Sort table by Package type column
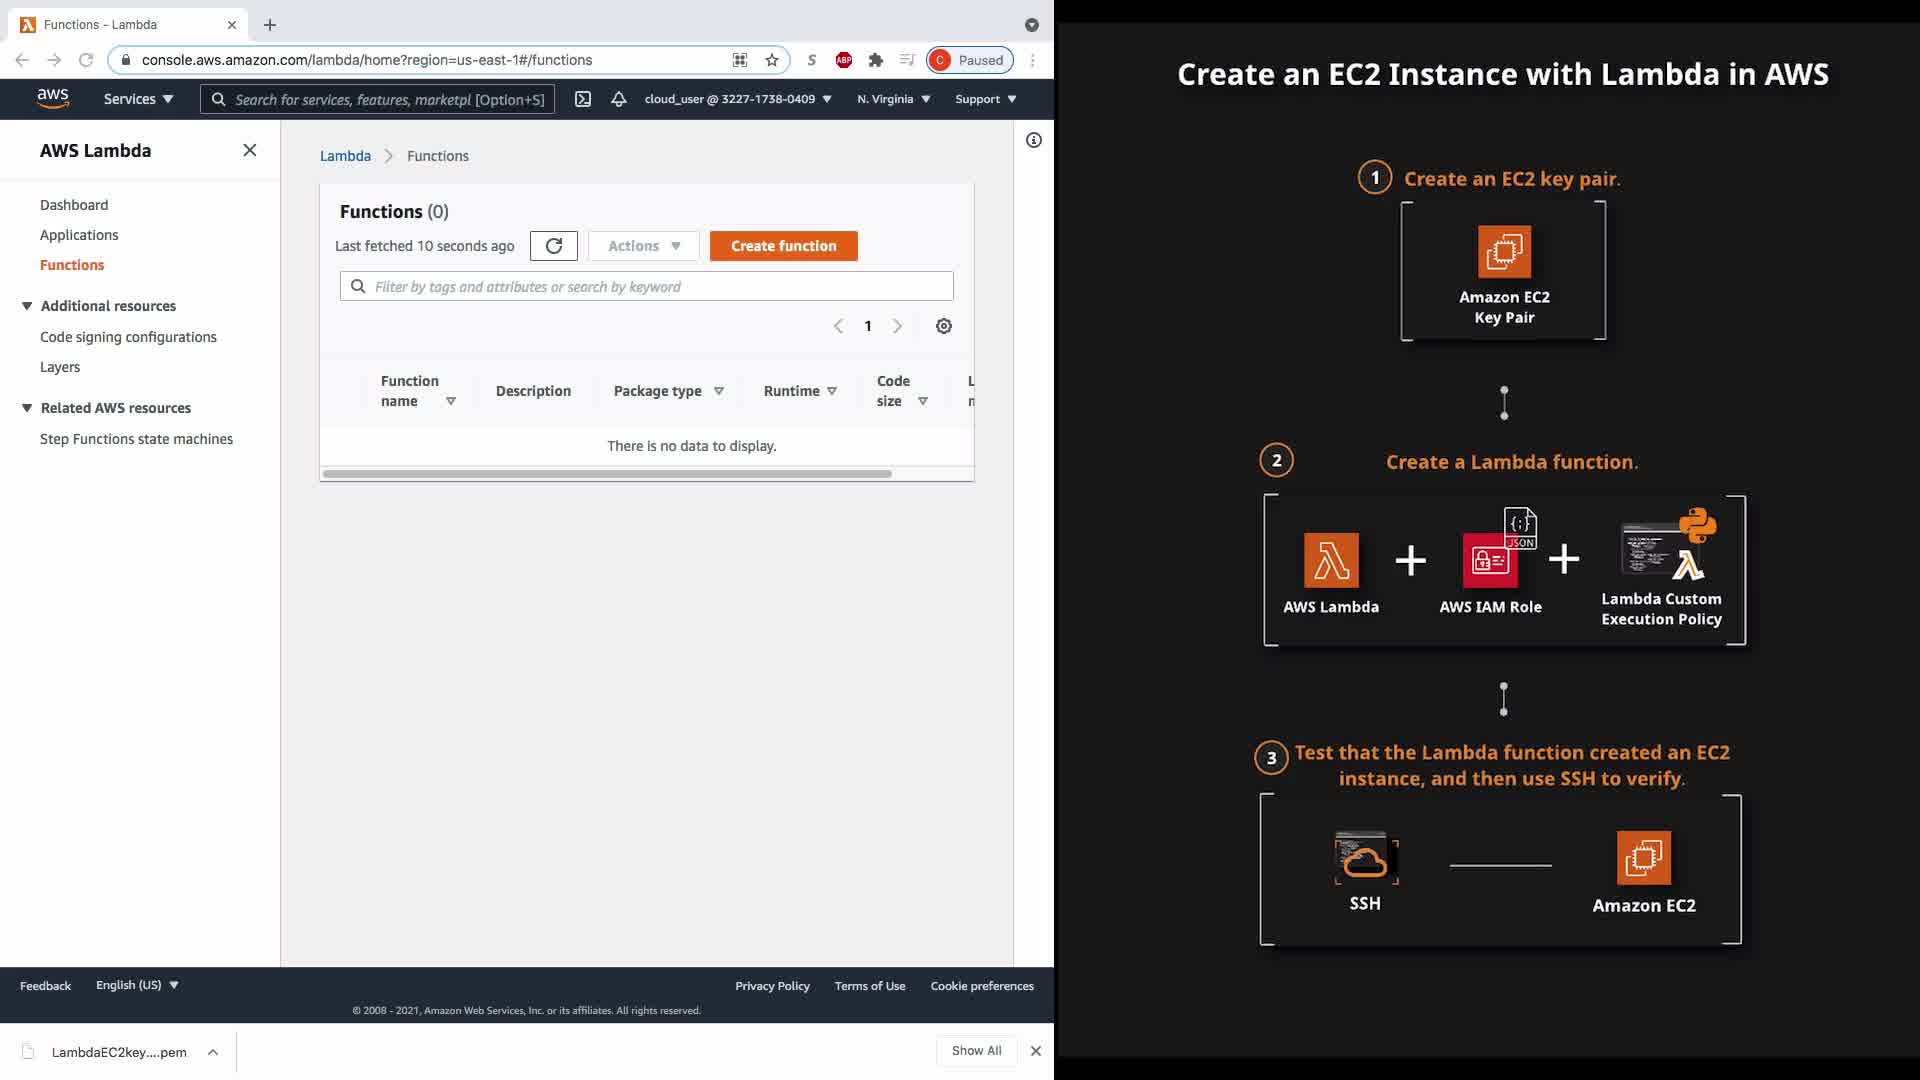Screen dimensions: 1920x1080 pyautogui.click(x=668, y=391)
